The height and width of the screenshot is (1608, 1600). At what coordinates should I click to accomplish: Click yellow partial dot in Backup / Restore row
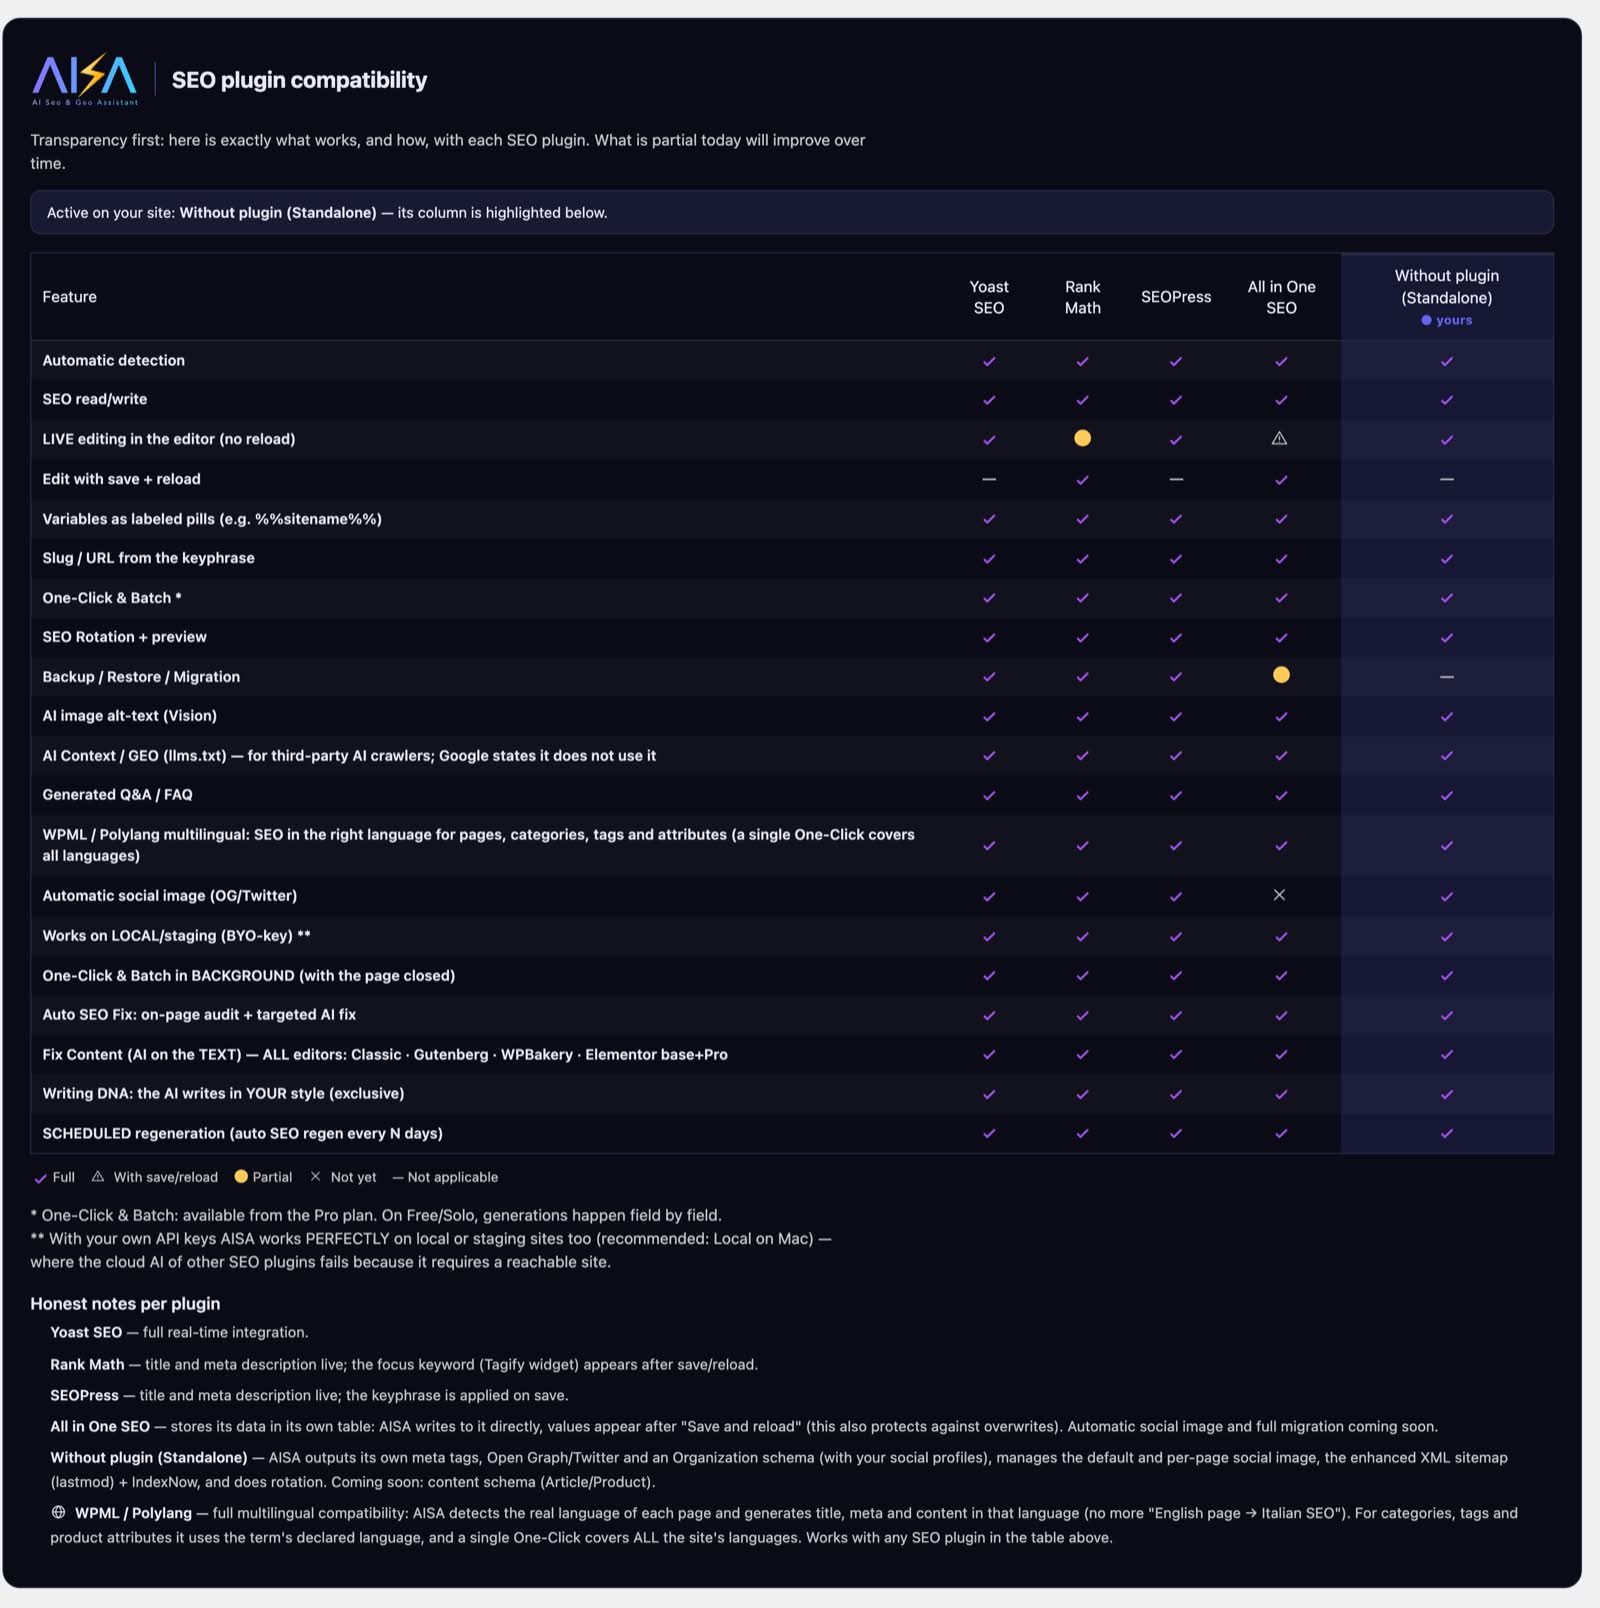(x=1281, y=675)
